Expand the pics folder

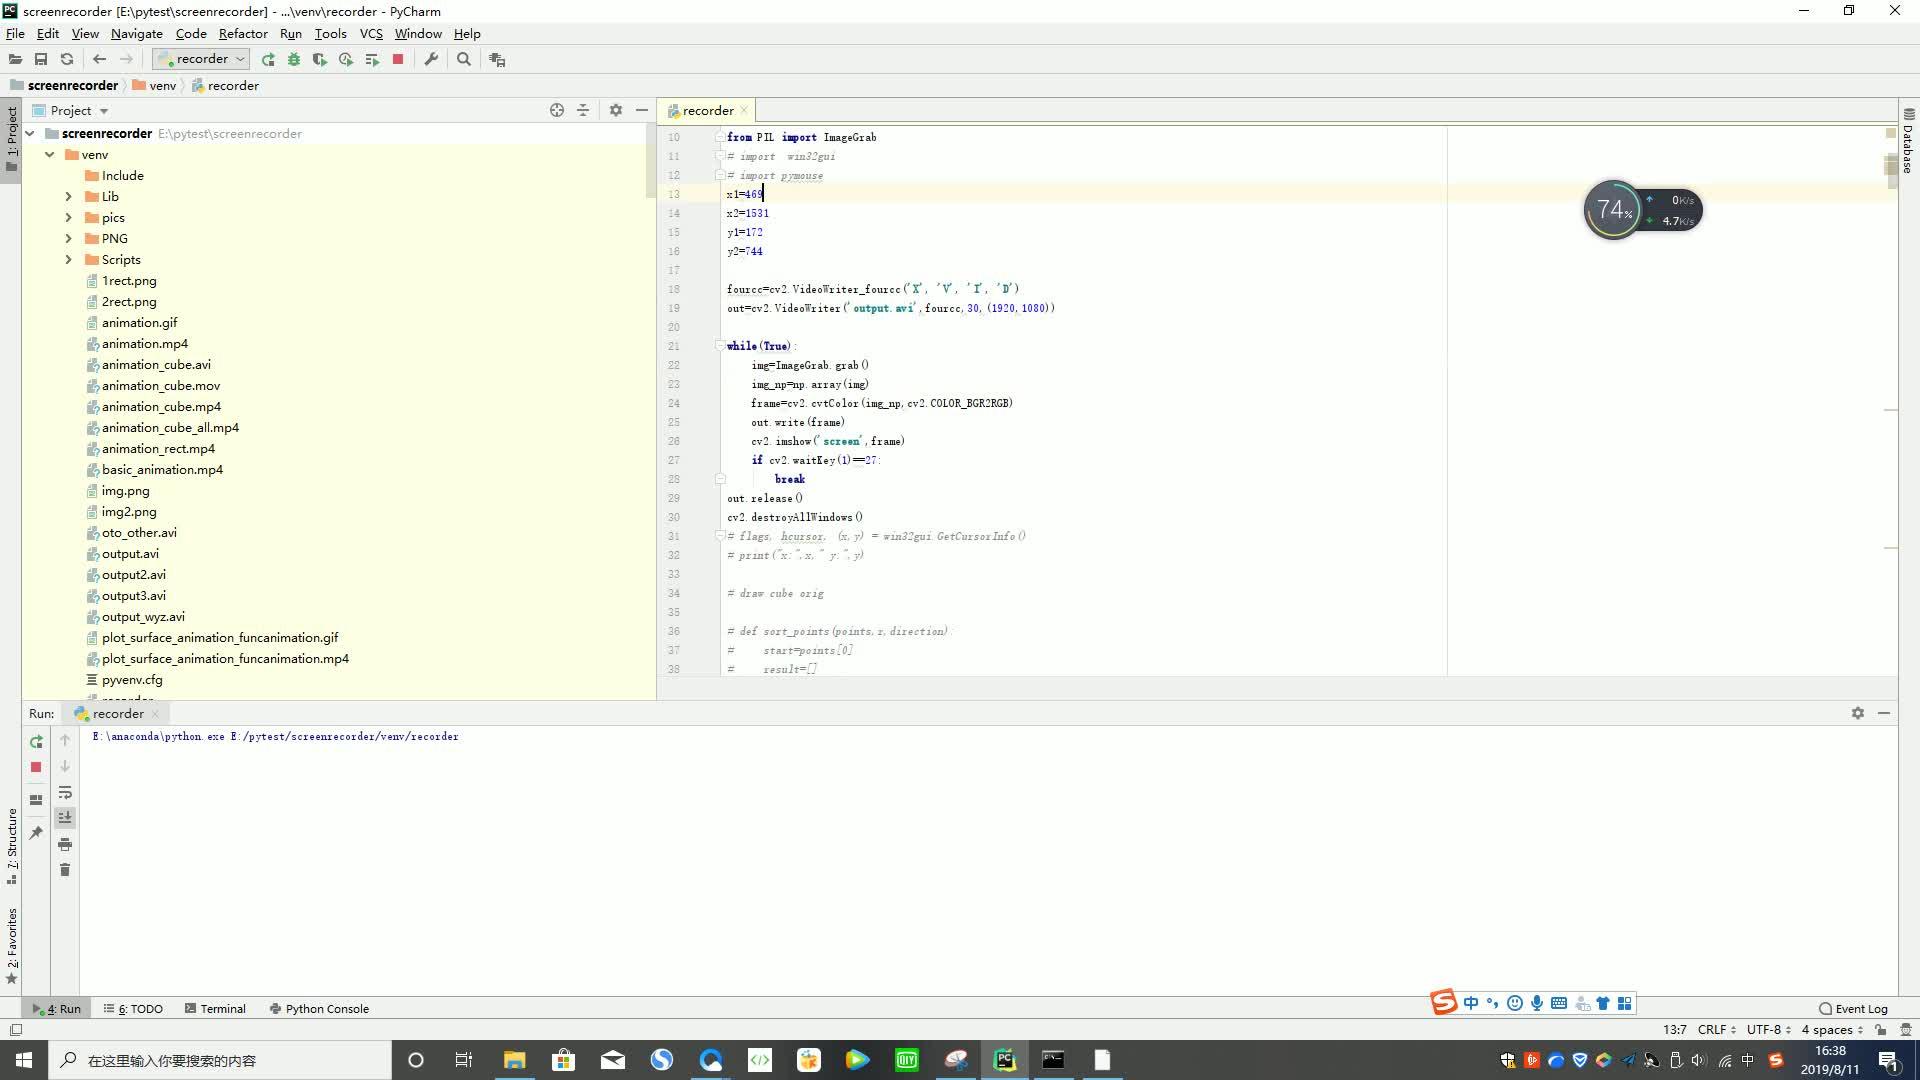[68, 217]
